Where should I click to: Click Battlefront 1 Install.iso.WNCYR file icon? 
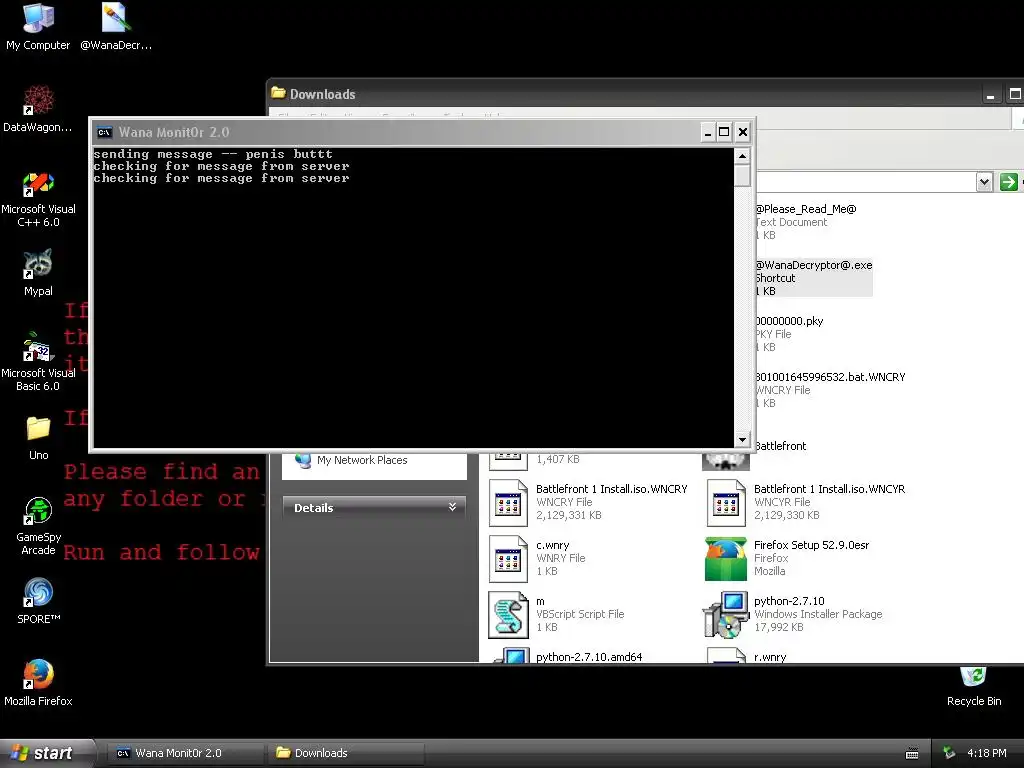(x=726, y=503)
